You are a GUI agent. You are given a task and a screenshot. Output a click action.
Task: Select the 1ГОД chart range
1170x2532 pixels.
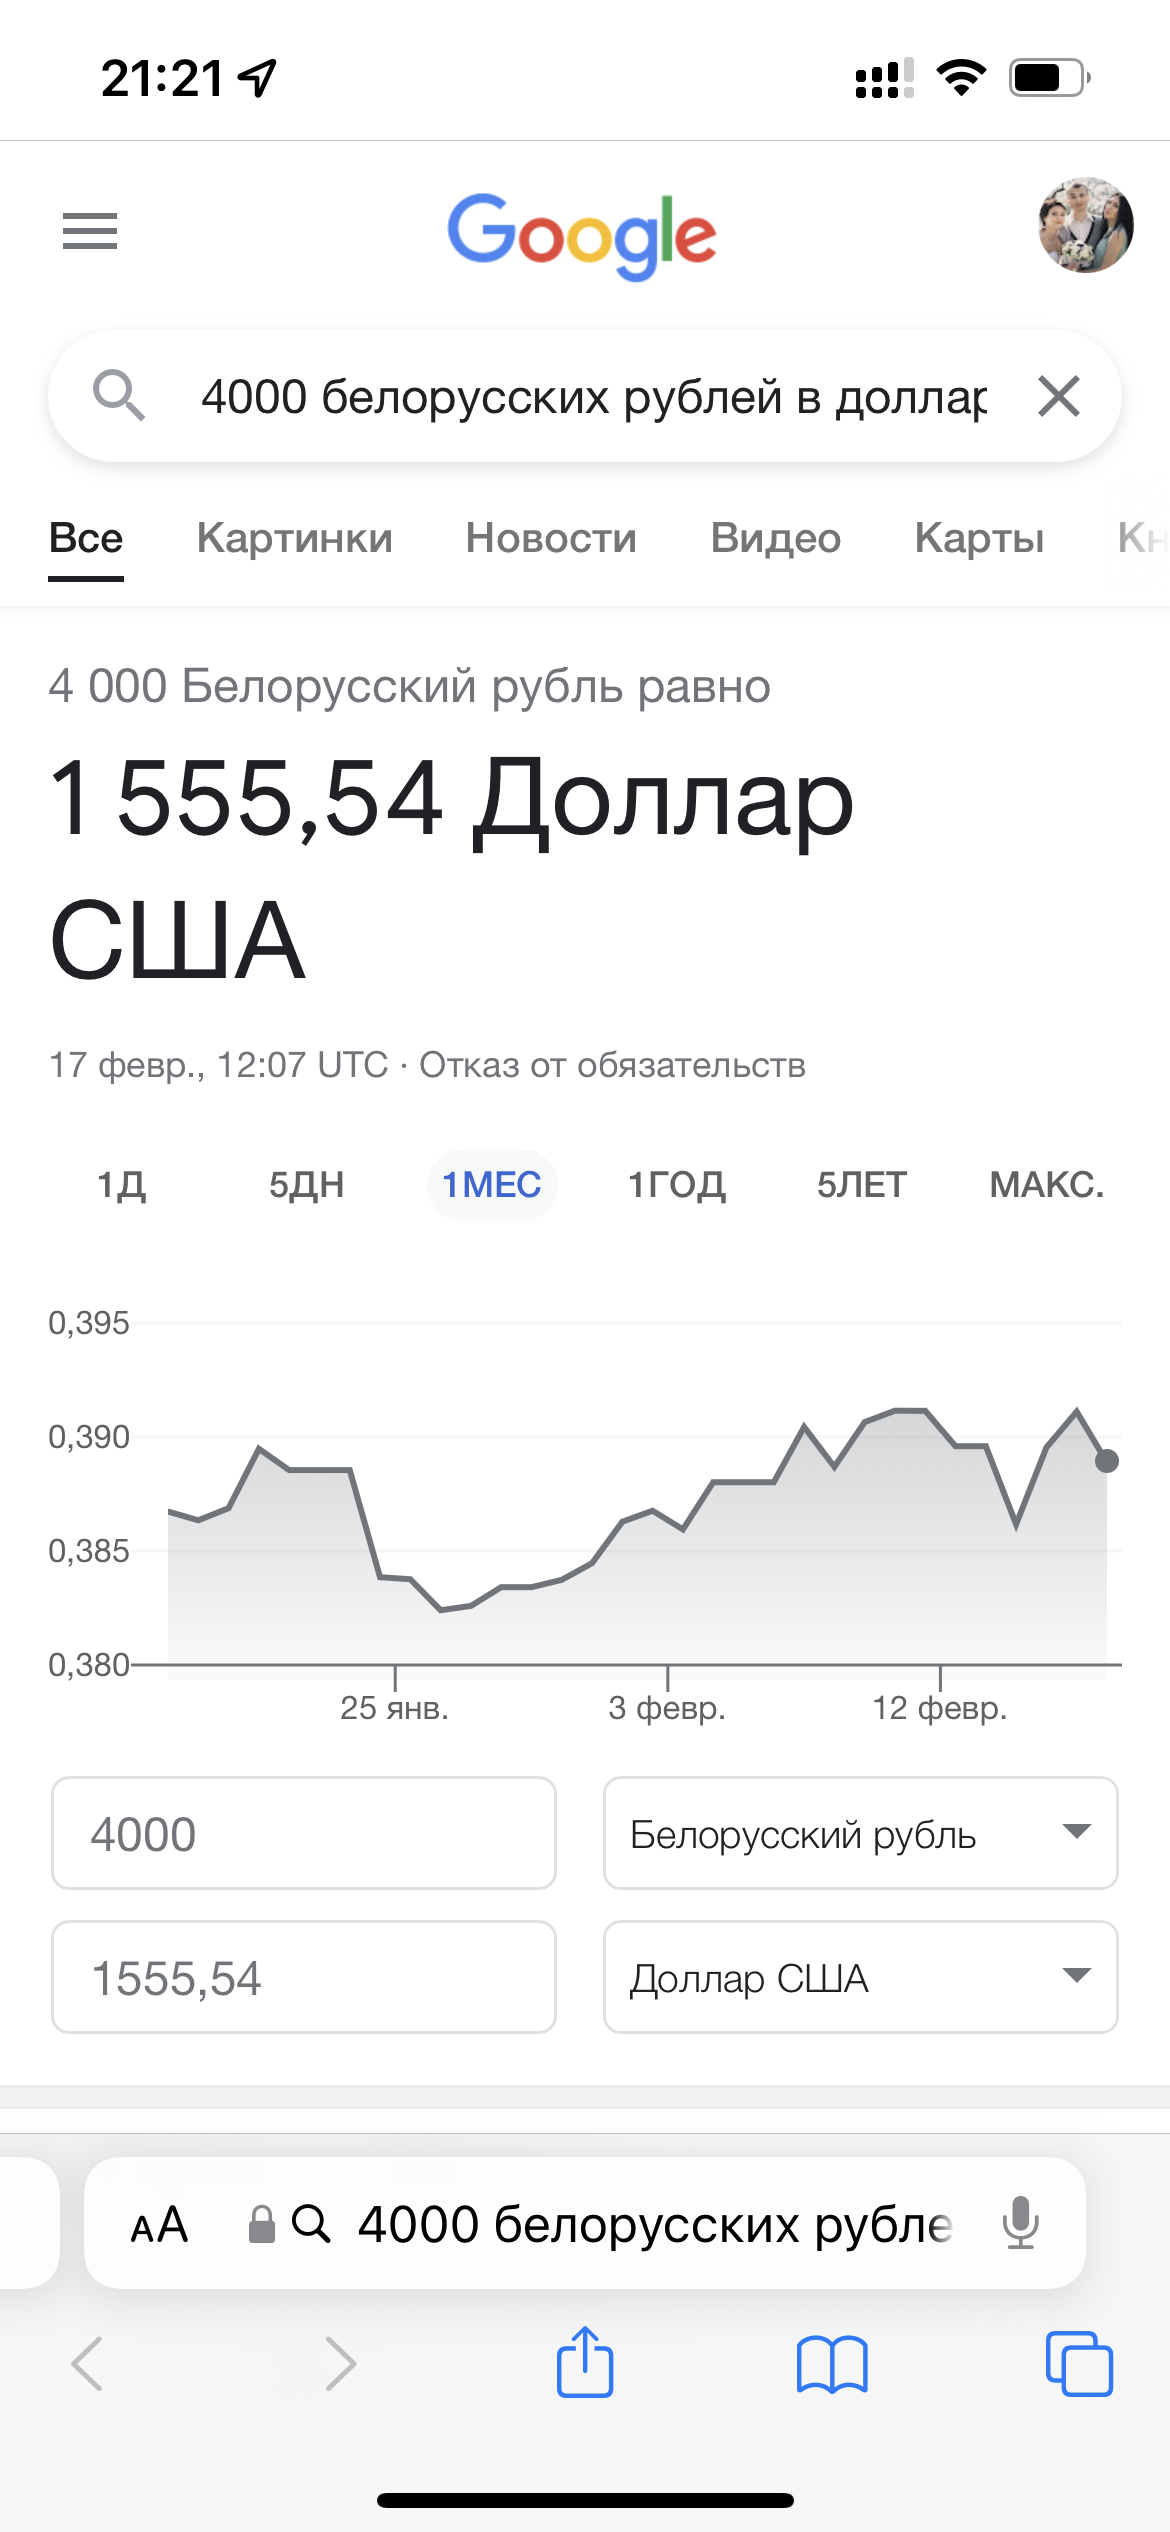[x=676, y=1185]
